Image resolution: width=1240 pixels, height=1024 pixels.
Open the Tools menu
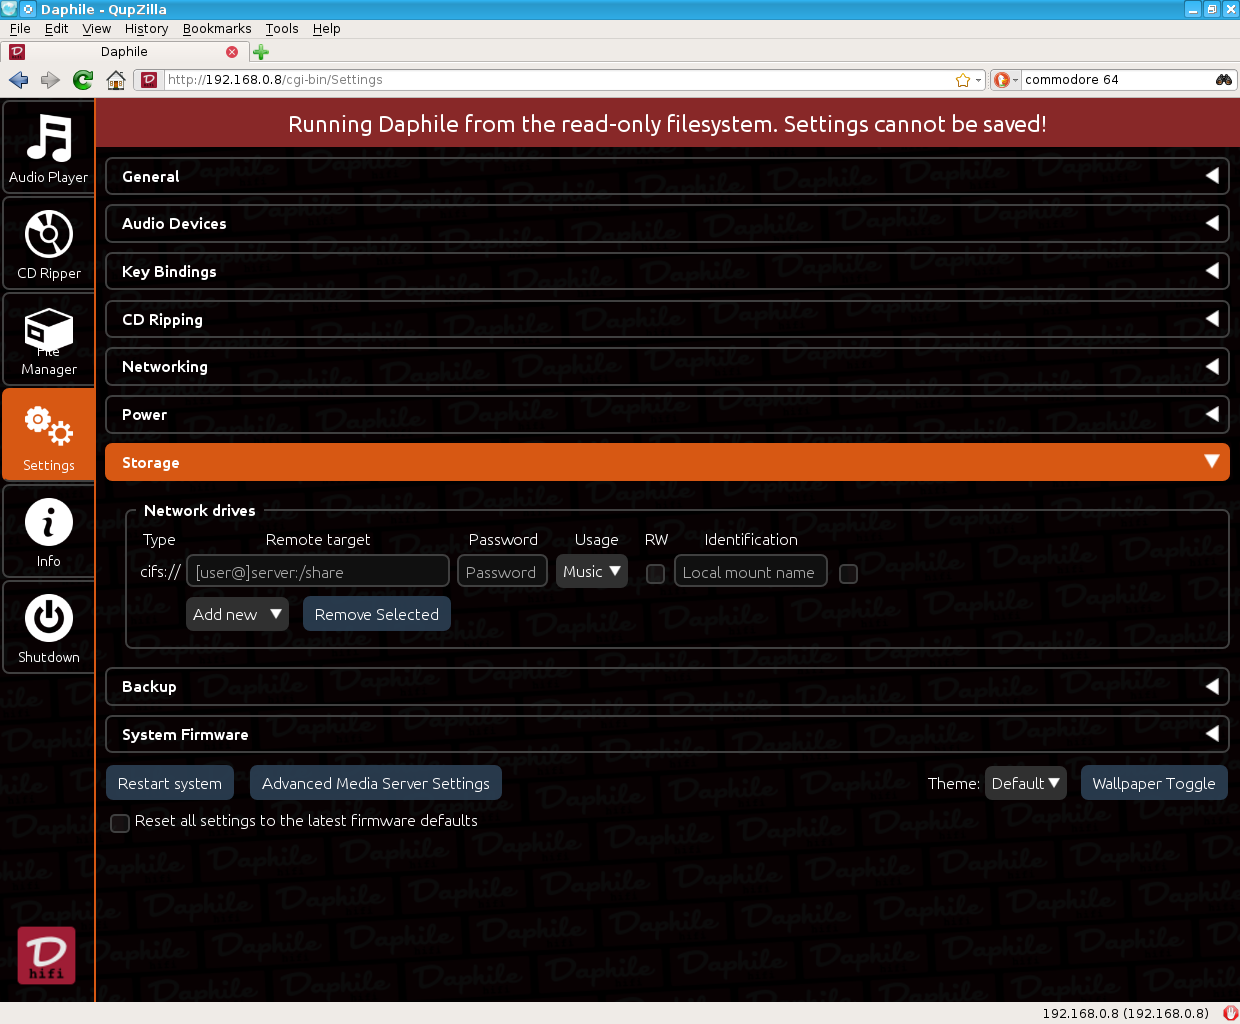(282, 28)
